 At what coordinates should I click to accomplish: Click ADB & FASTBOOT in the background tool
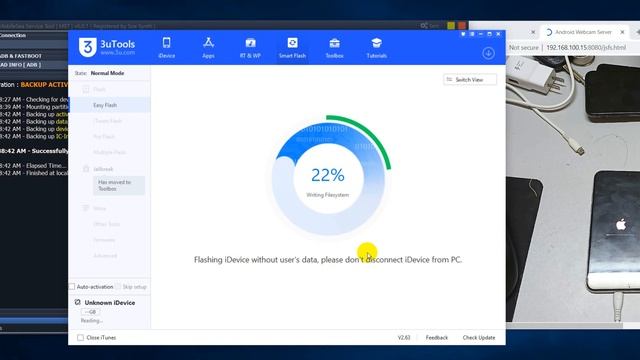[21, 56]
